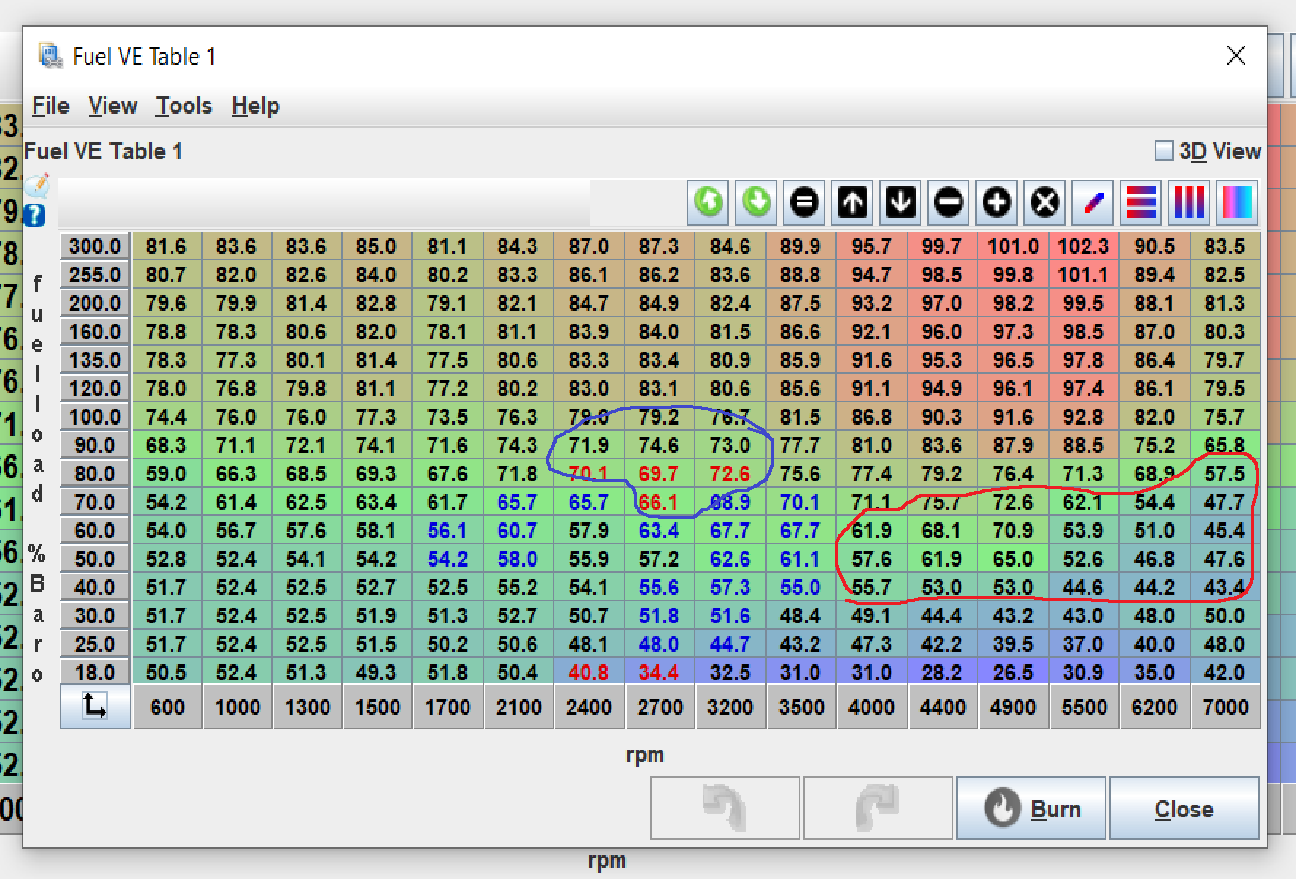Image resolution: width=1296 pixels, height=879 pixels.
Task: Select cell with value 26.5
Action: point(1013,673)
